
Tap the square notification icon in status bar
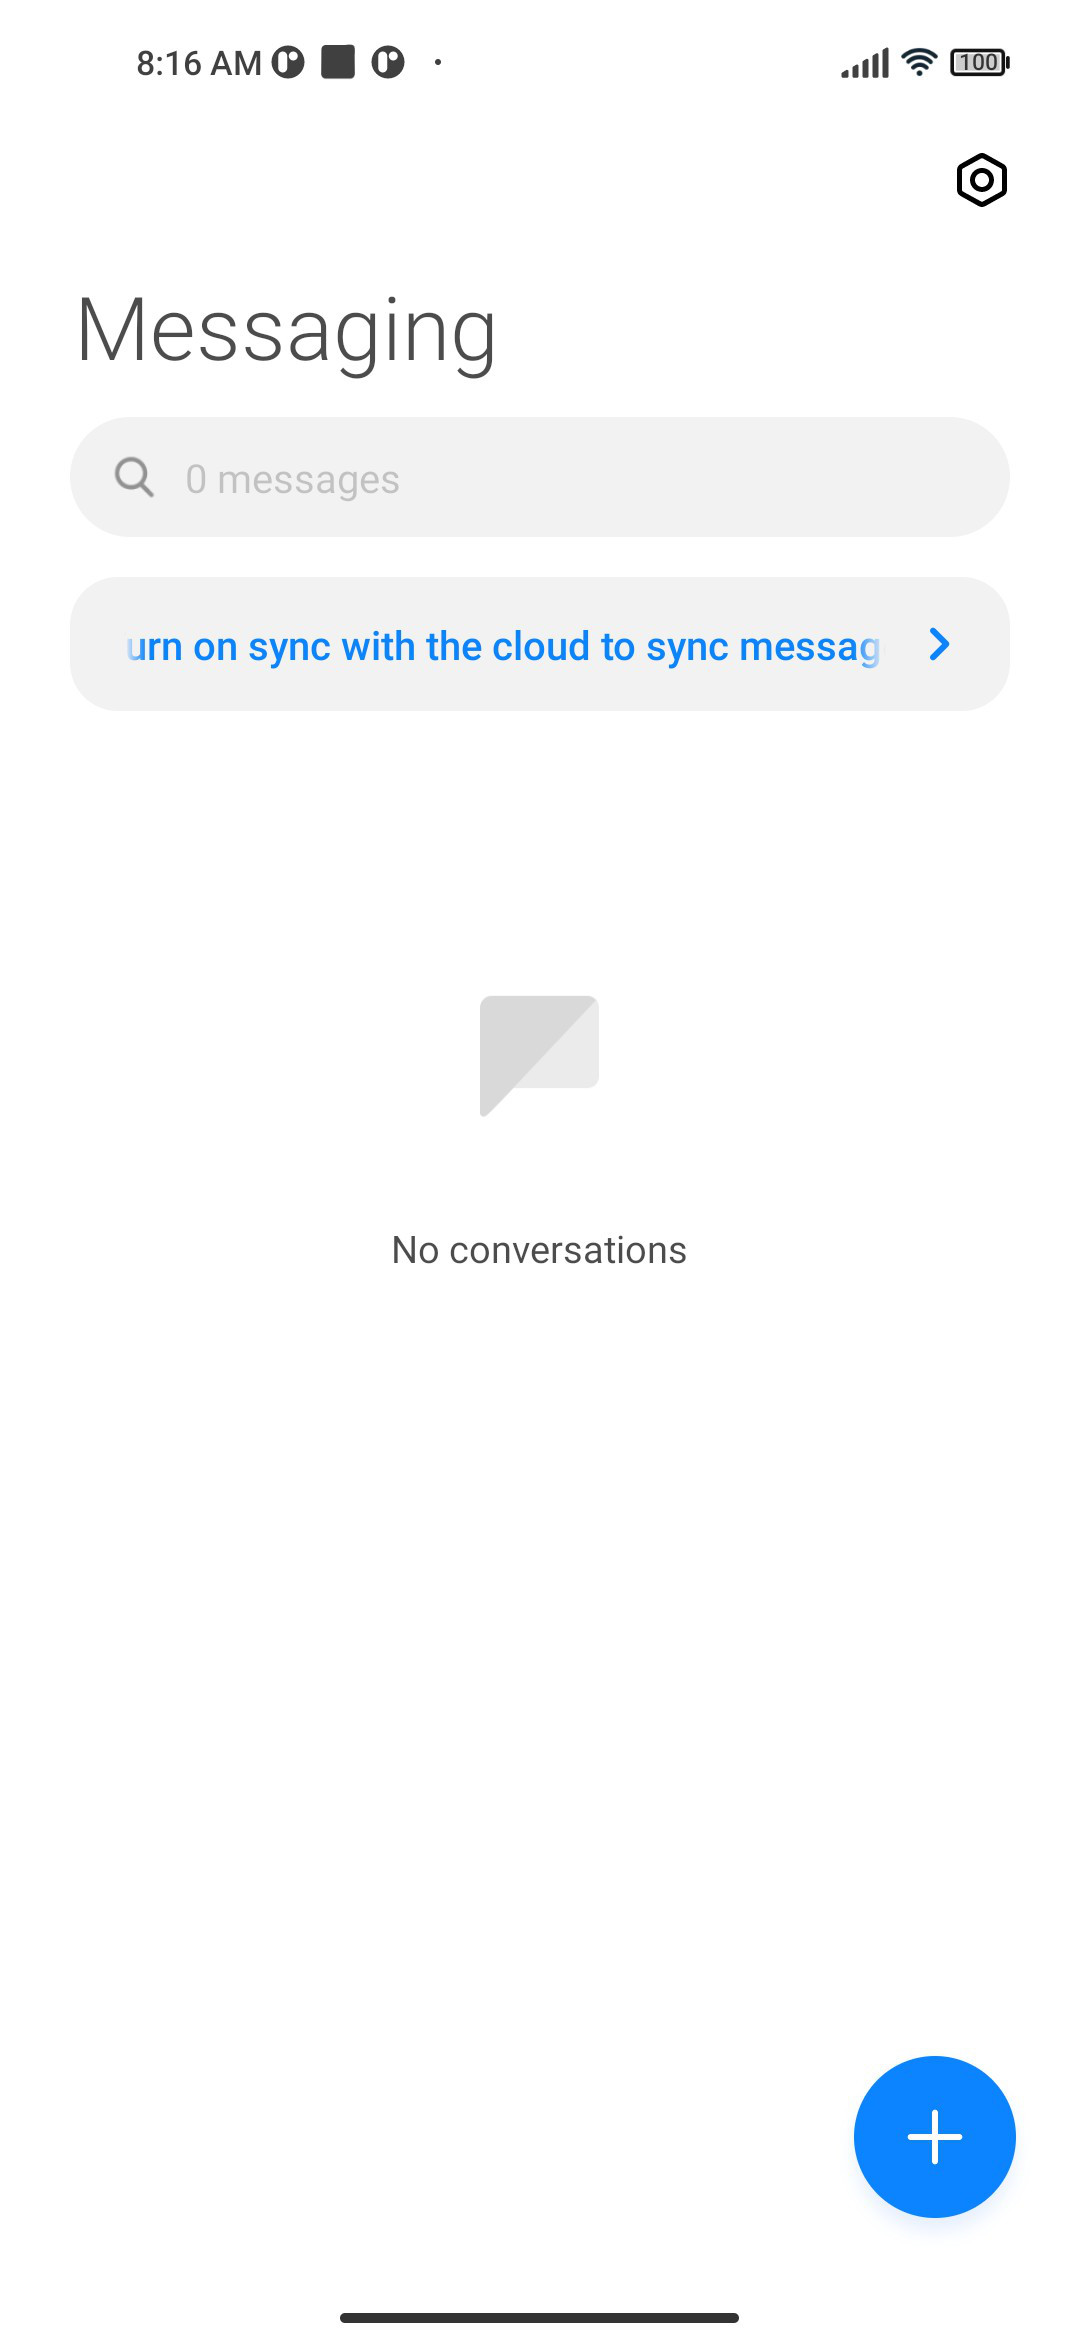pyautogui.click(x=338, y=62)
